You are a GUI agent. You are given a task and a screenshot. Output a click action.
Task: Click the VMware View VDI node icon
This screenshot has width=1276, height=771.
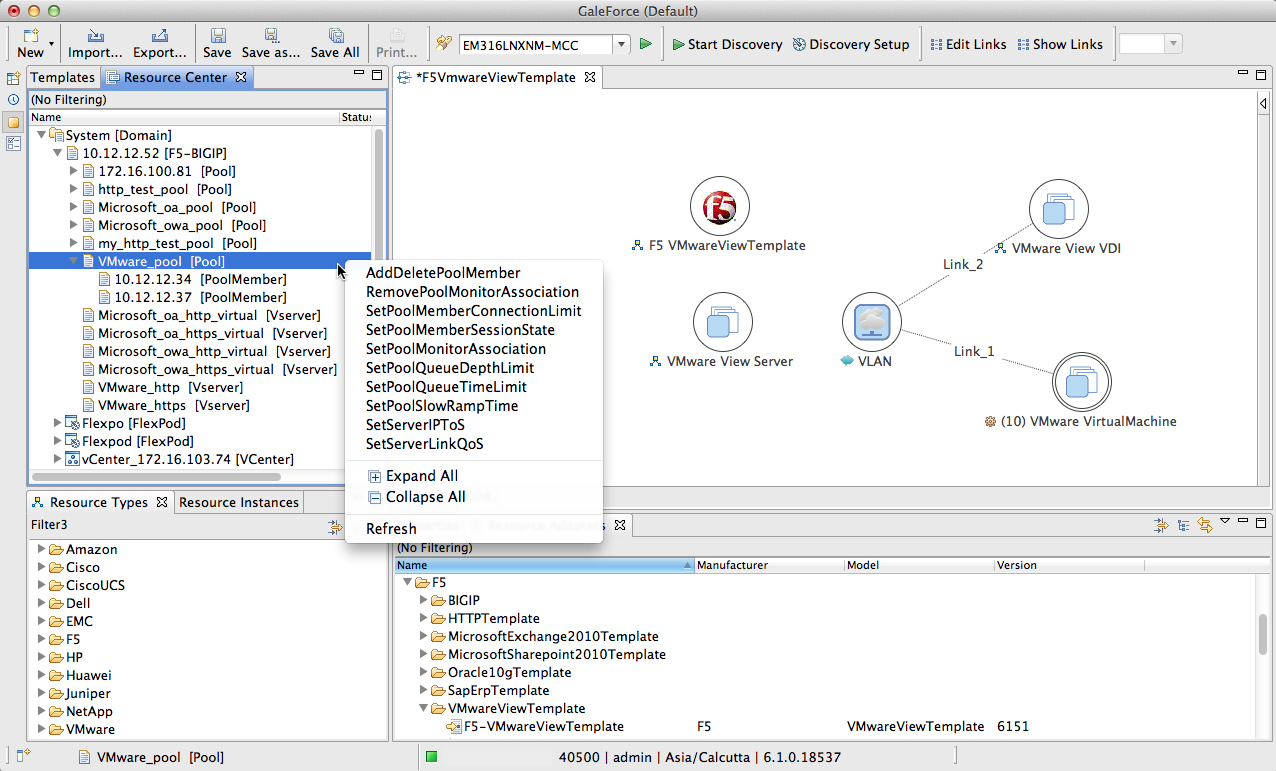[x=1058, y=210]
